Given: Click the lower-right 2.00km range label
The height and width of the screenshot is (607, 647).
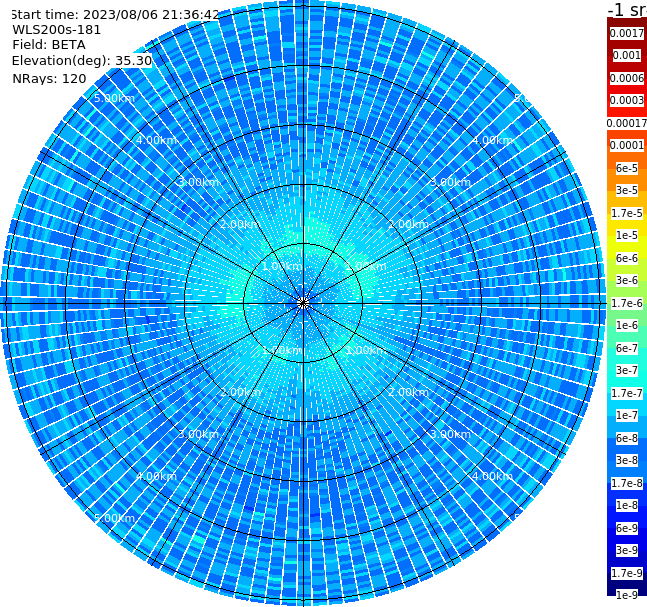Looking at the screenshot, I should [408, 392].
